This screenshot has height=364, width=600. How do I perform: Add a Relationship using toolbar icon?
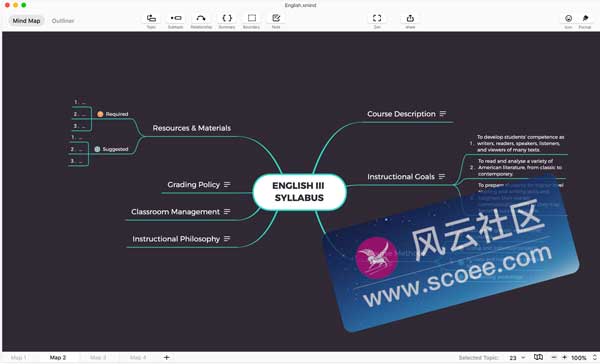[x=201, y=18]
